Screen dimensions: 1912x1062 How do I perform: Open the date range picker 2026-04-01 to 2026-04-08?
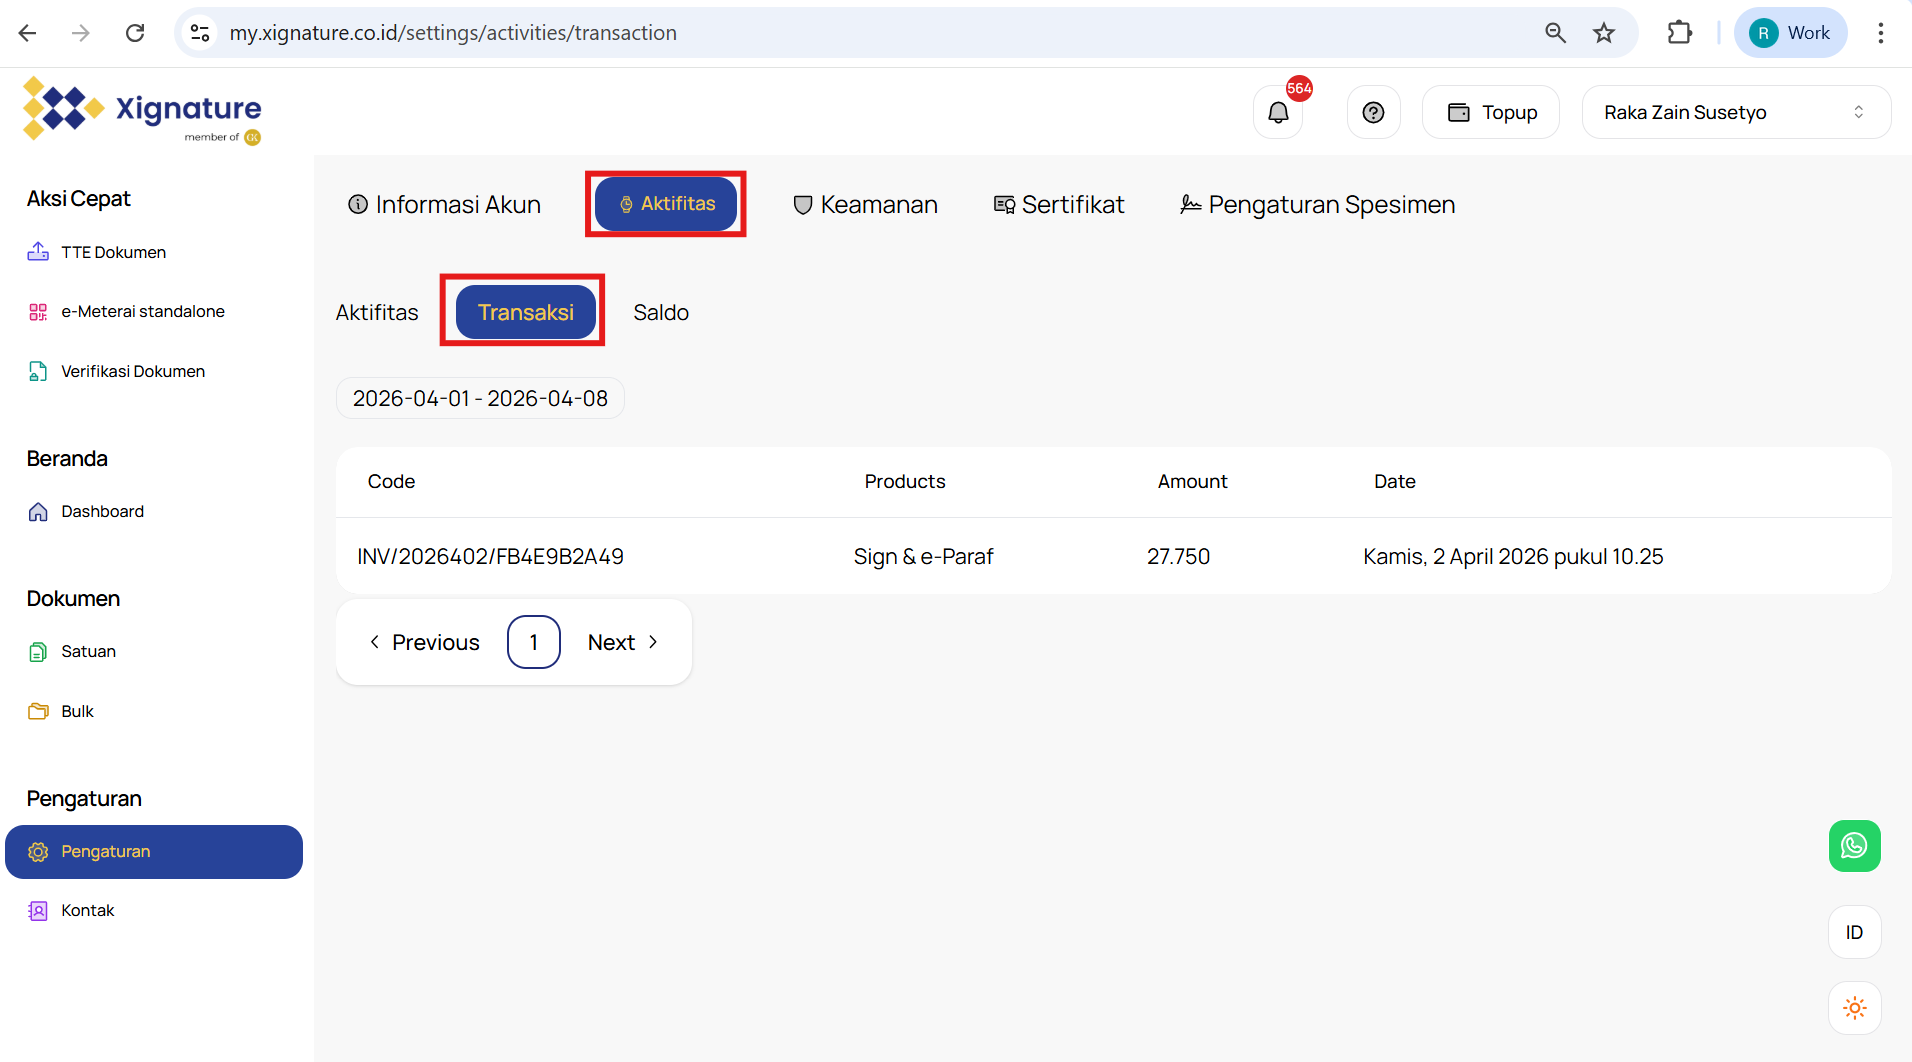point(480,398)
